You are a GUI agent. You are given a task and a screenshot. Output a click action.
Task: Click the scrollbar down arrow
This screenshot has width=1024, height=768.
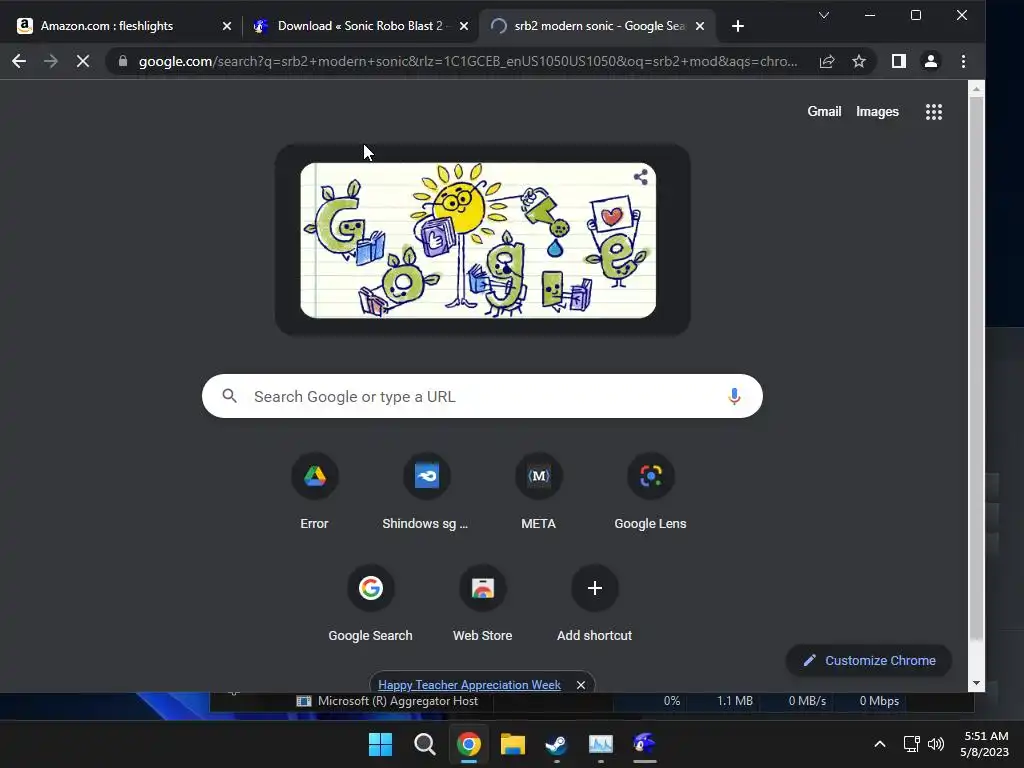pos(976,683)
